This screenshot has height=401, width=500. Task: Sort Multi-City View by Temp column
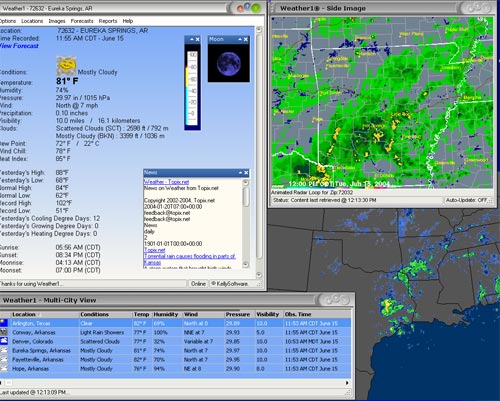tap(142, 314)
